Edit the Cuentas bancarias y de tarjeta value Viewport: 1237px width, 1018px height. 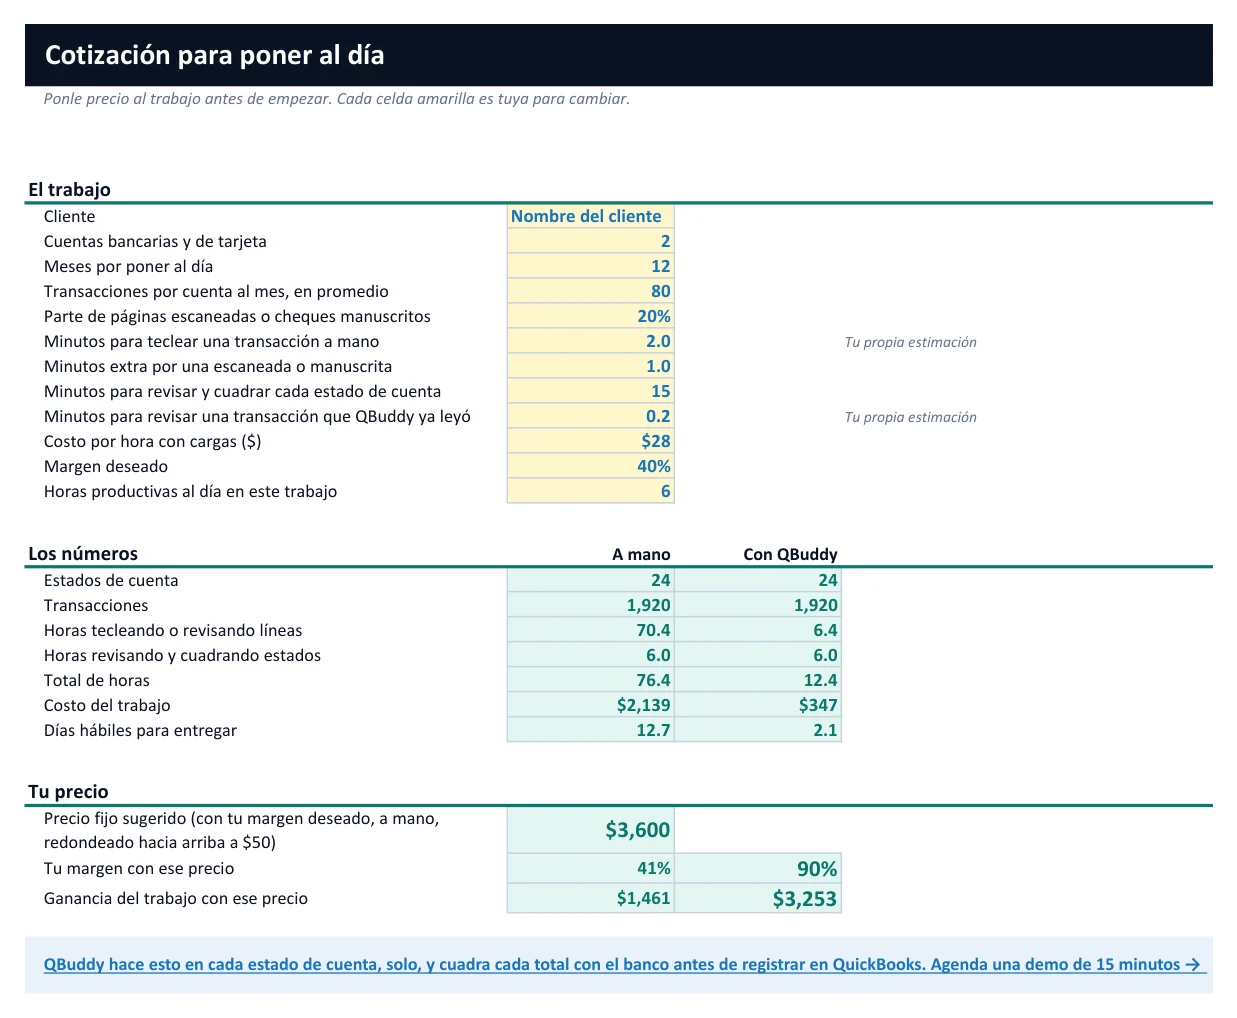[x=591, y=241]
